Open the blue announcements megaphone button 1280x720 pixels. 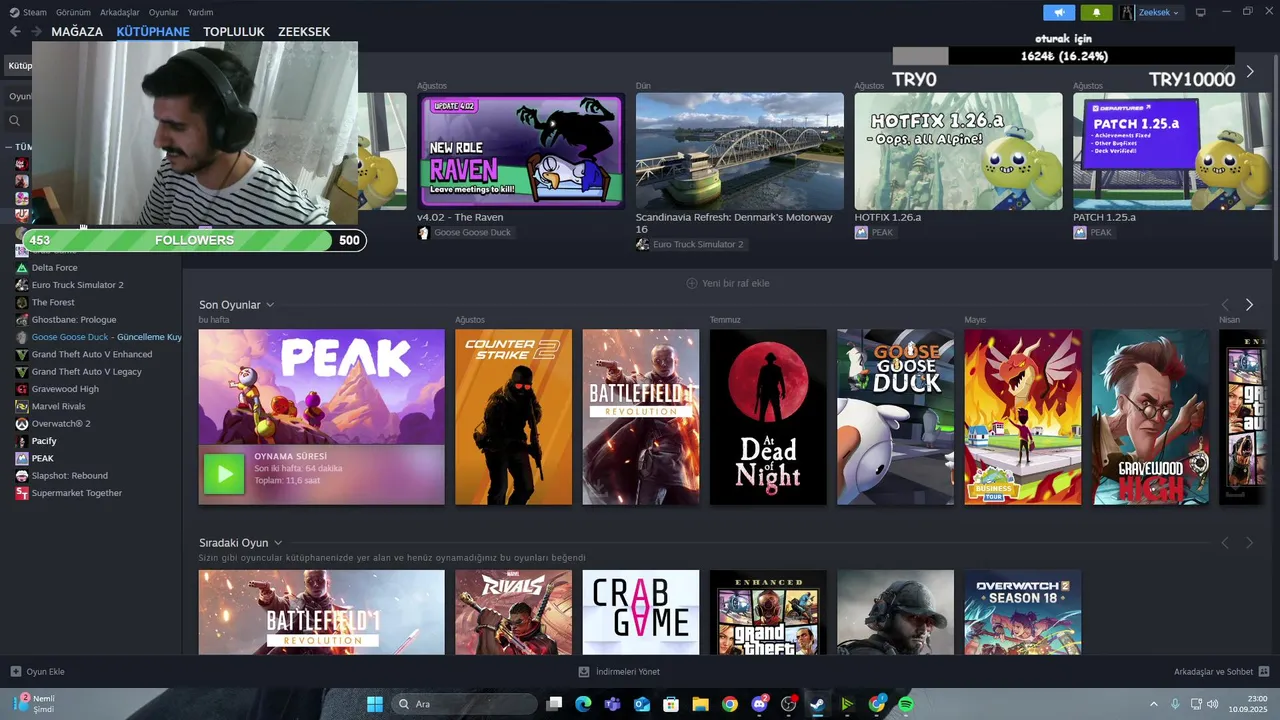pyautogui.click(x=1059, y=12)
